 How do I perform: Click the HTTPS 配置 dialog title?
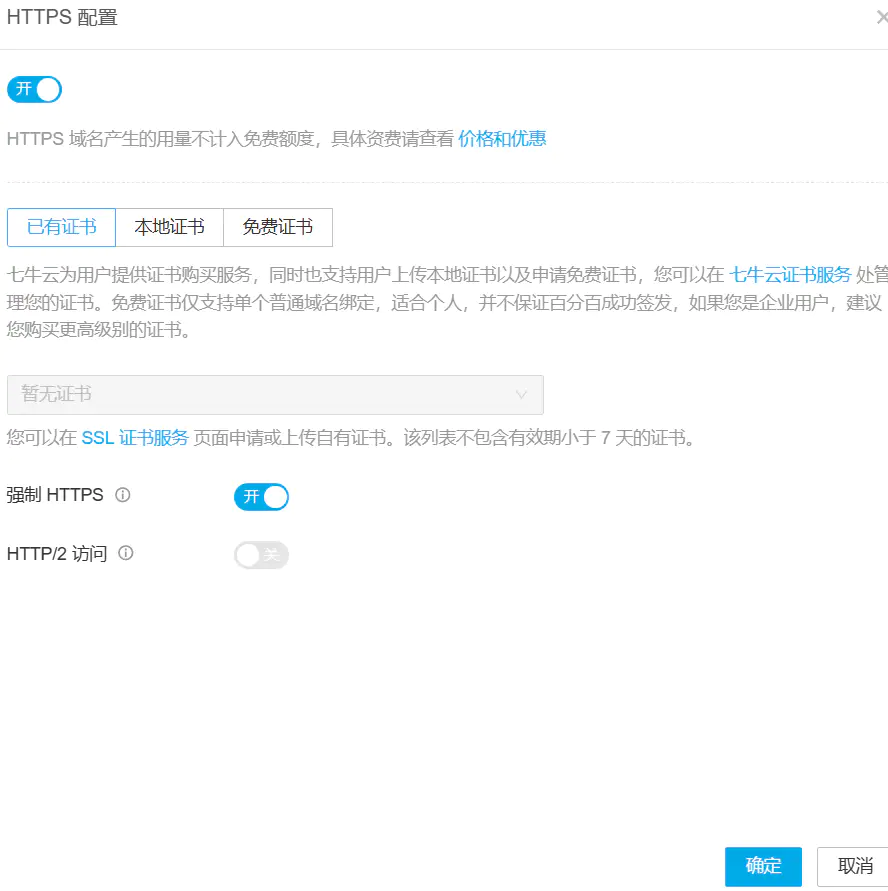tap(62, 17)
